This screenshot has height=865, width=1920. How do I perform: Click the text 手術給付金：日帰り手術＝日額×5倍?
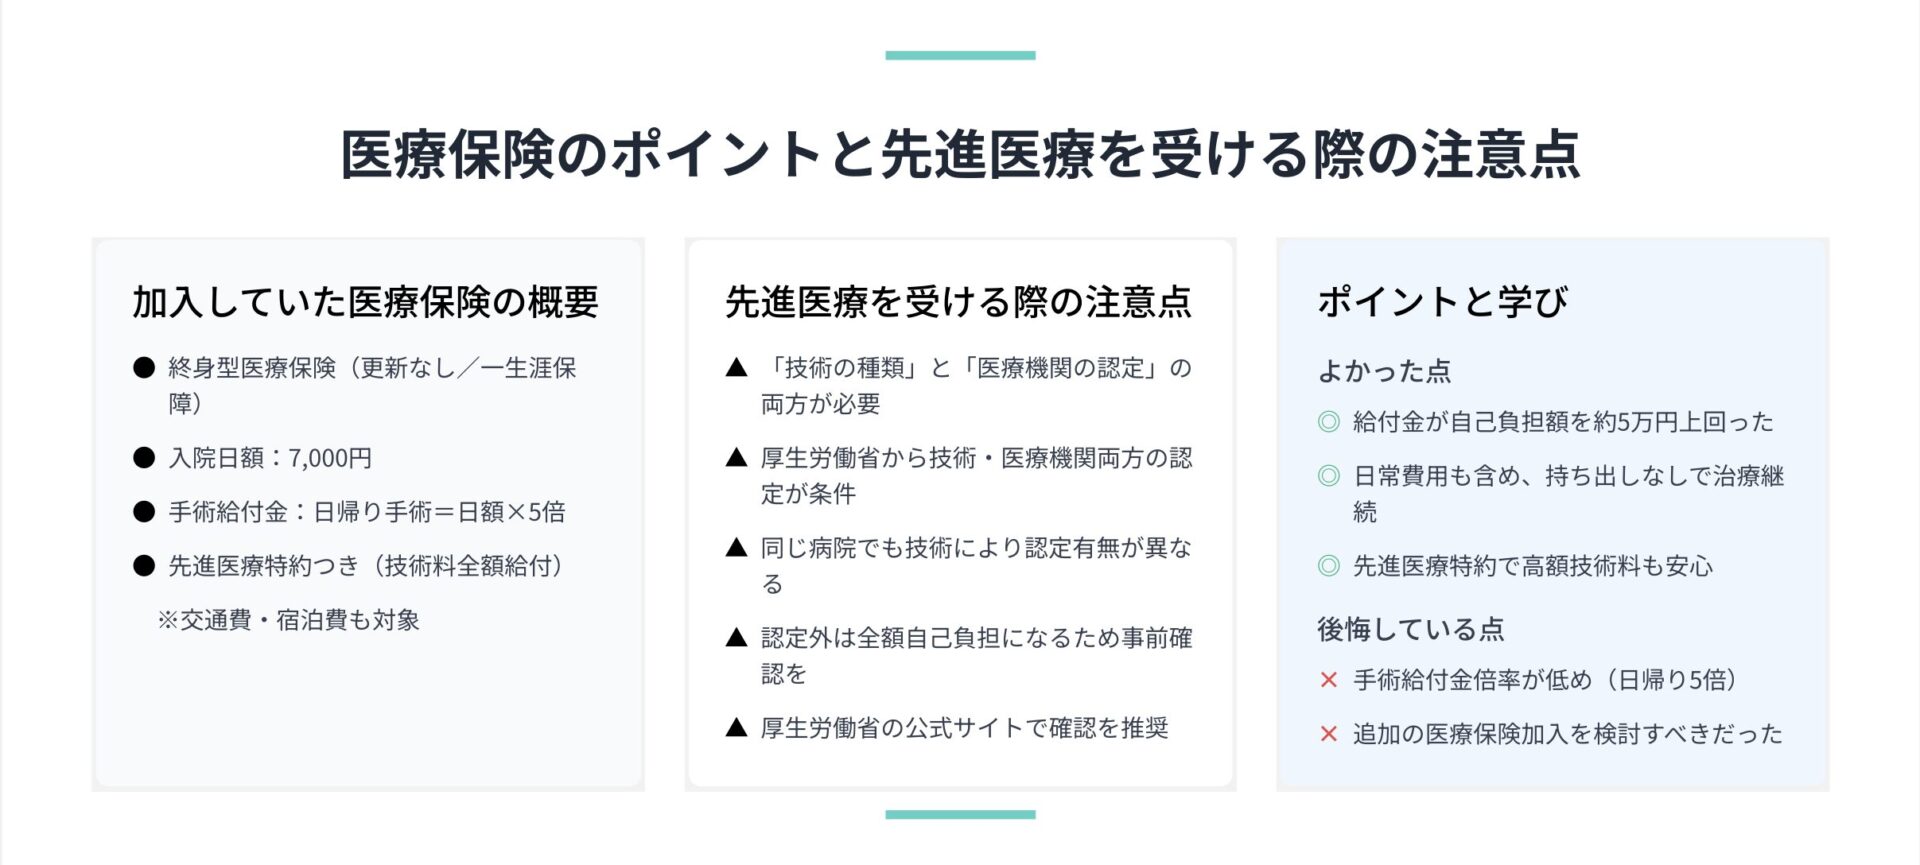[x=367, y=512]
